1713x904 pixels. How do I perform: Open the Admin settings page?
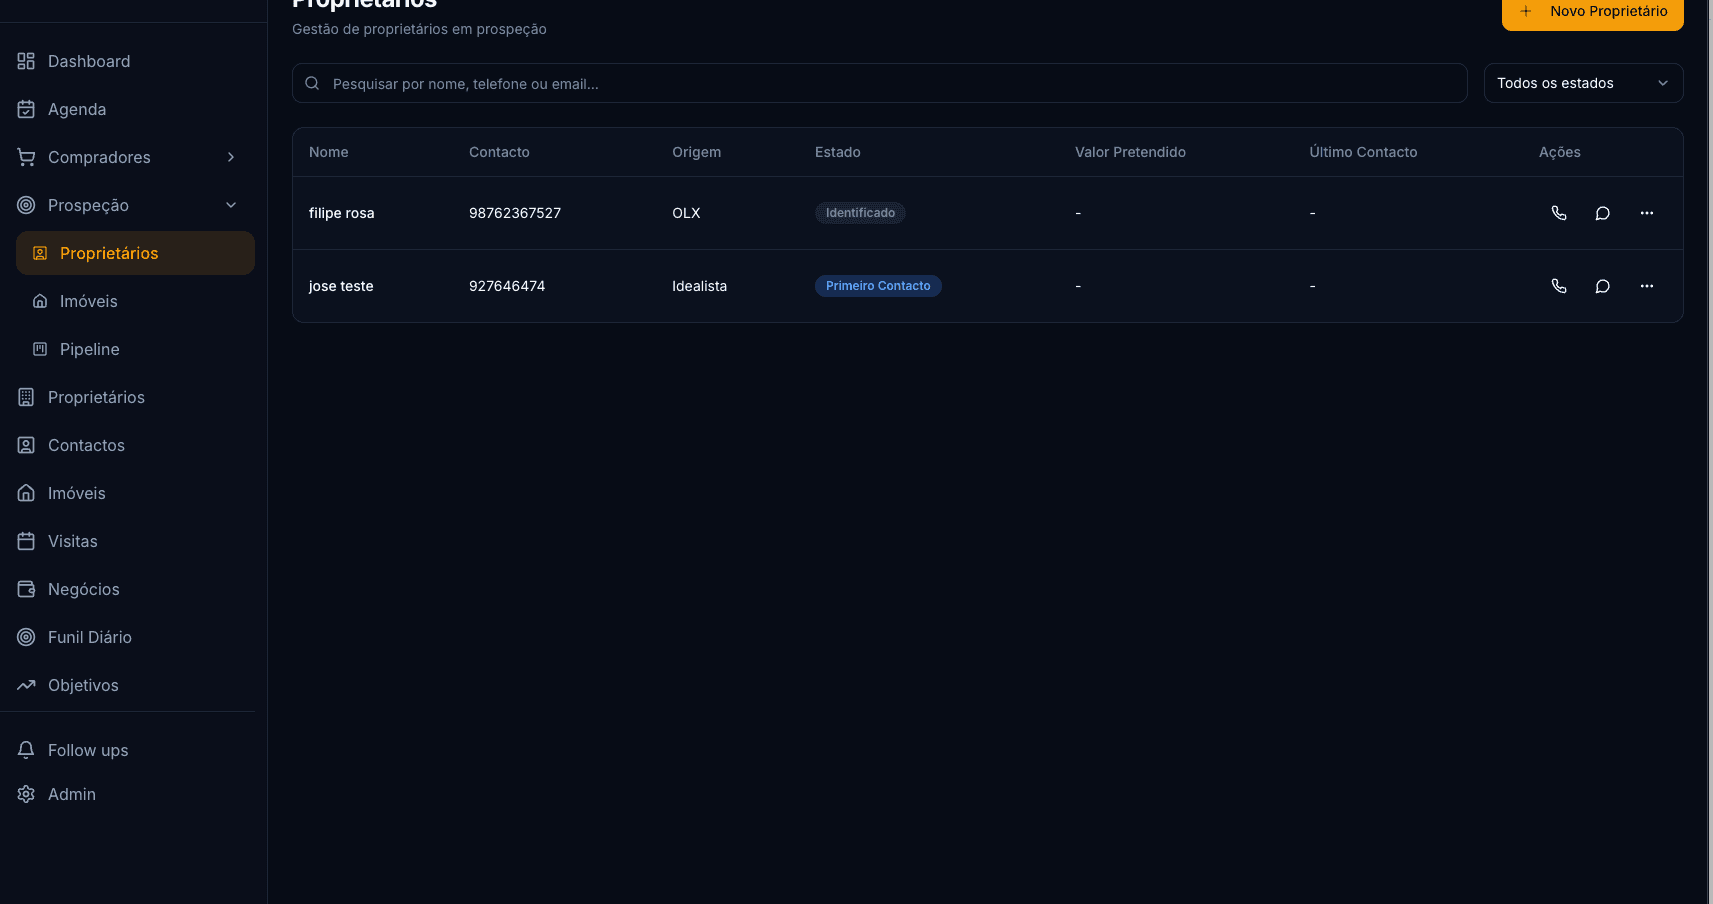click(x=135, y=794)
